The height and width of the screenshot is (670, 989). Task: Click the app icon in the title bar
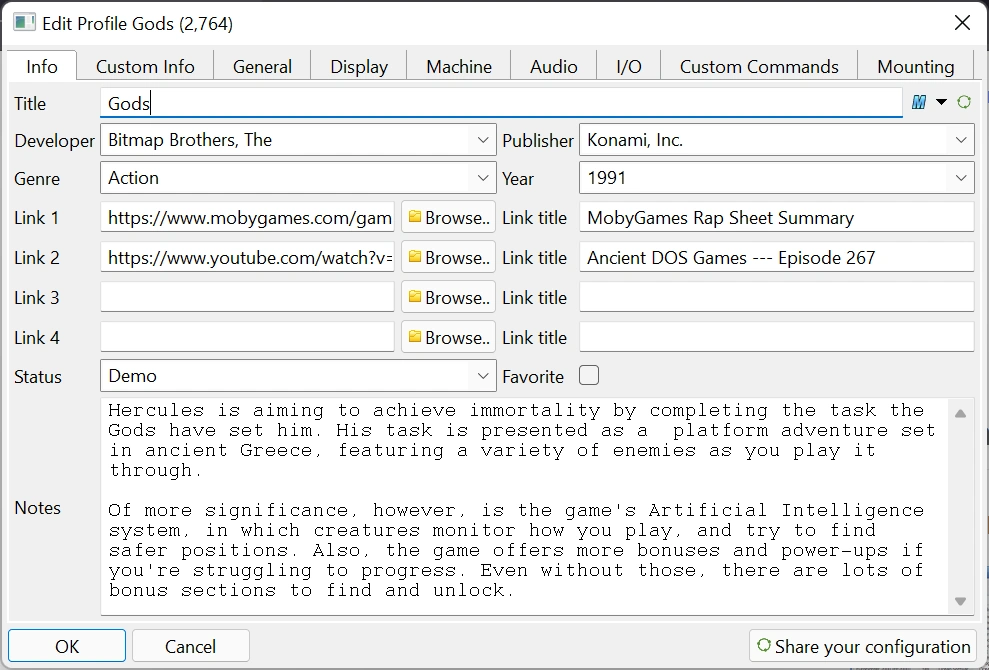coord(24,23)
